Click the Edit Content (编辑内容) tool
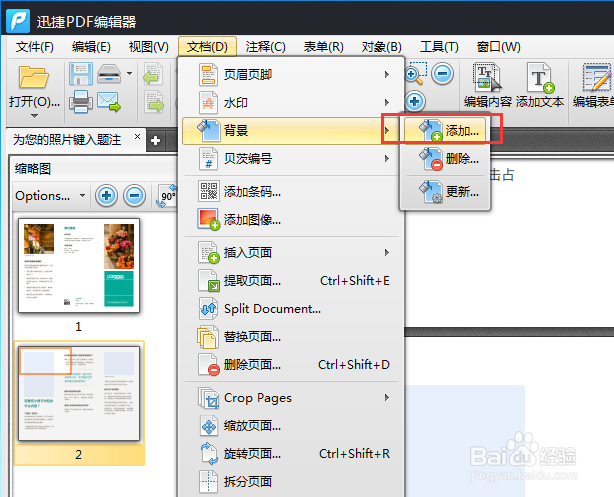Viewport: 614px width, 497px height. [488, 85]
